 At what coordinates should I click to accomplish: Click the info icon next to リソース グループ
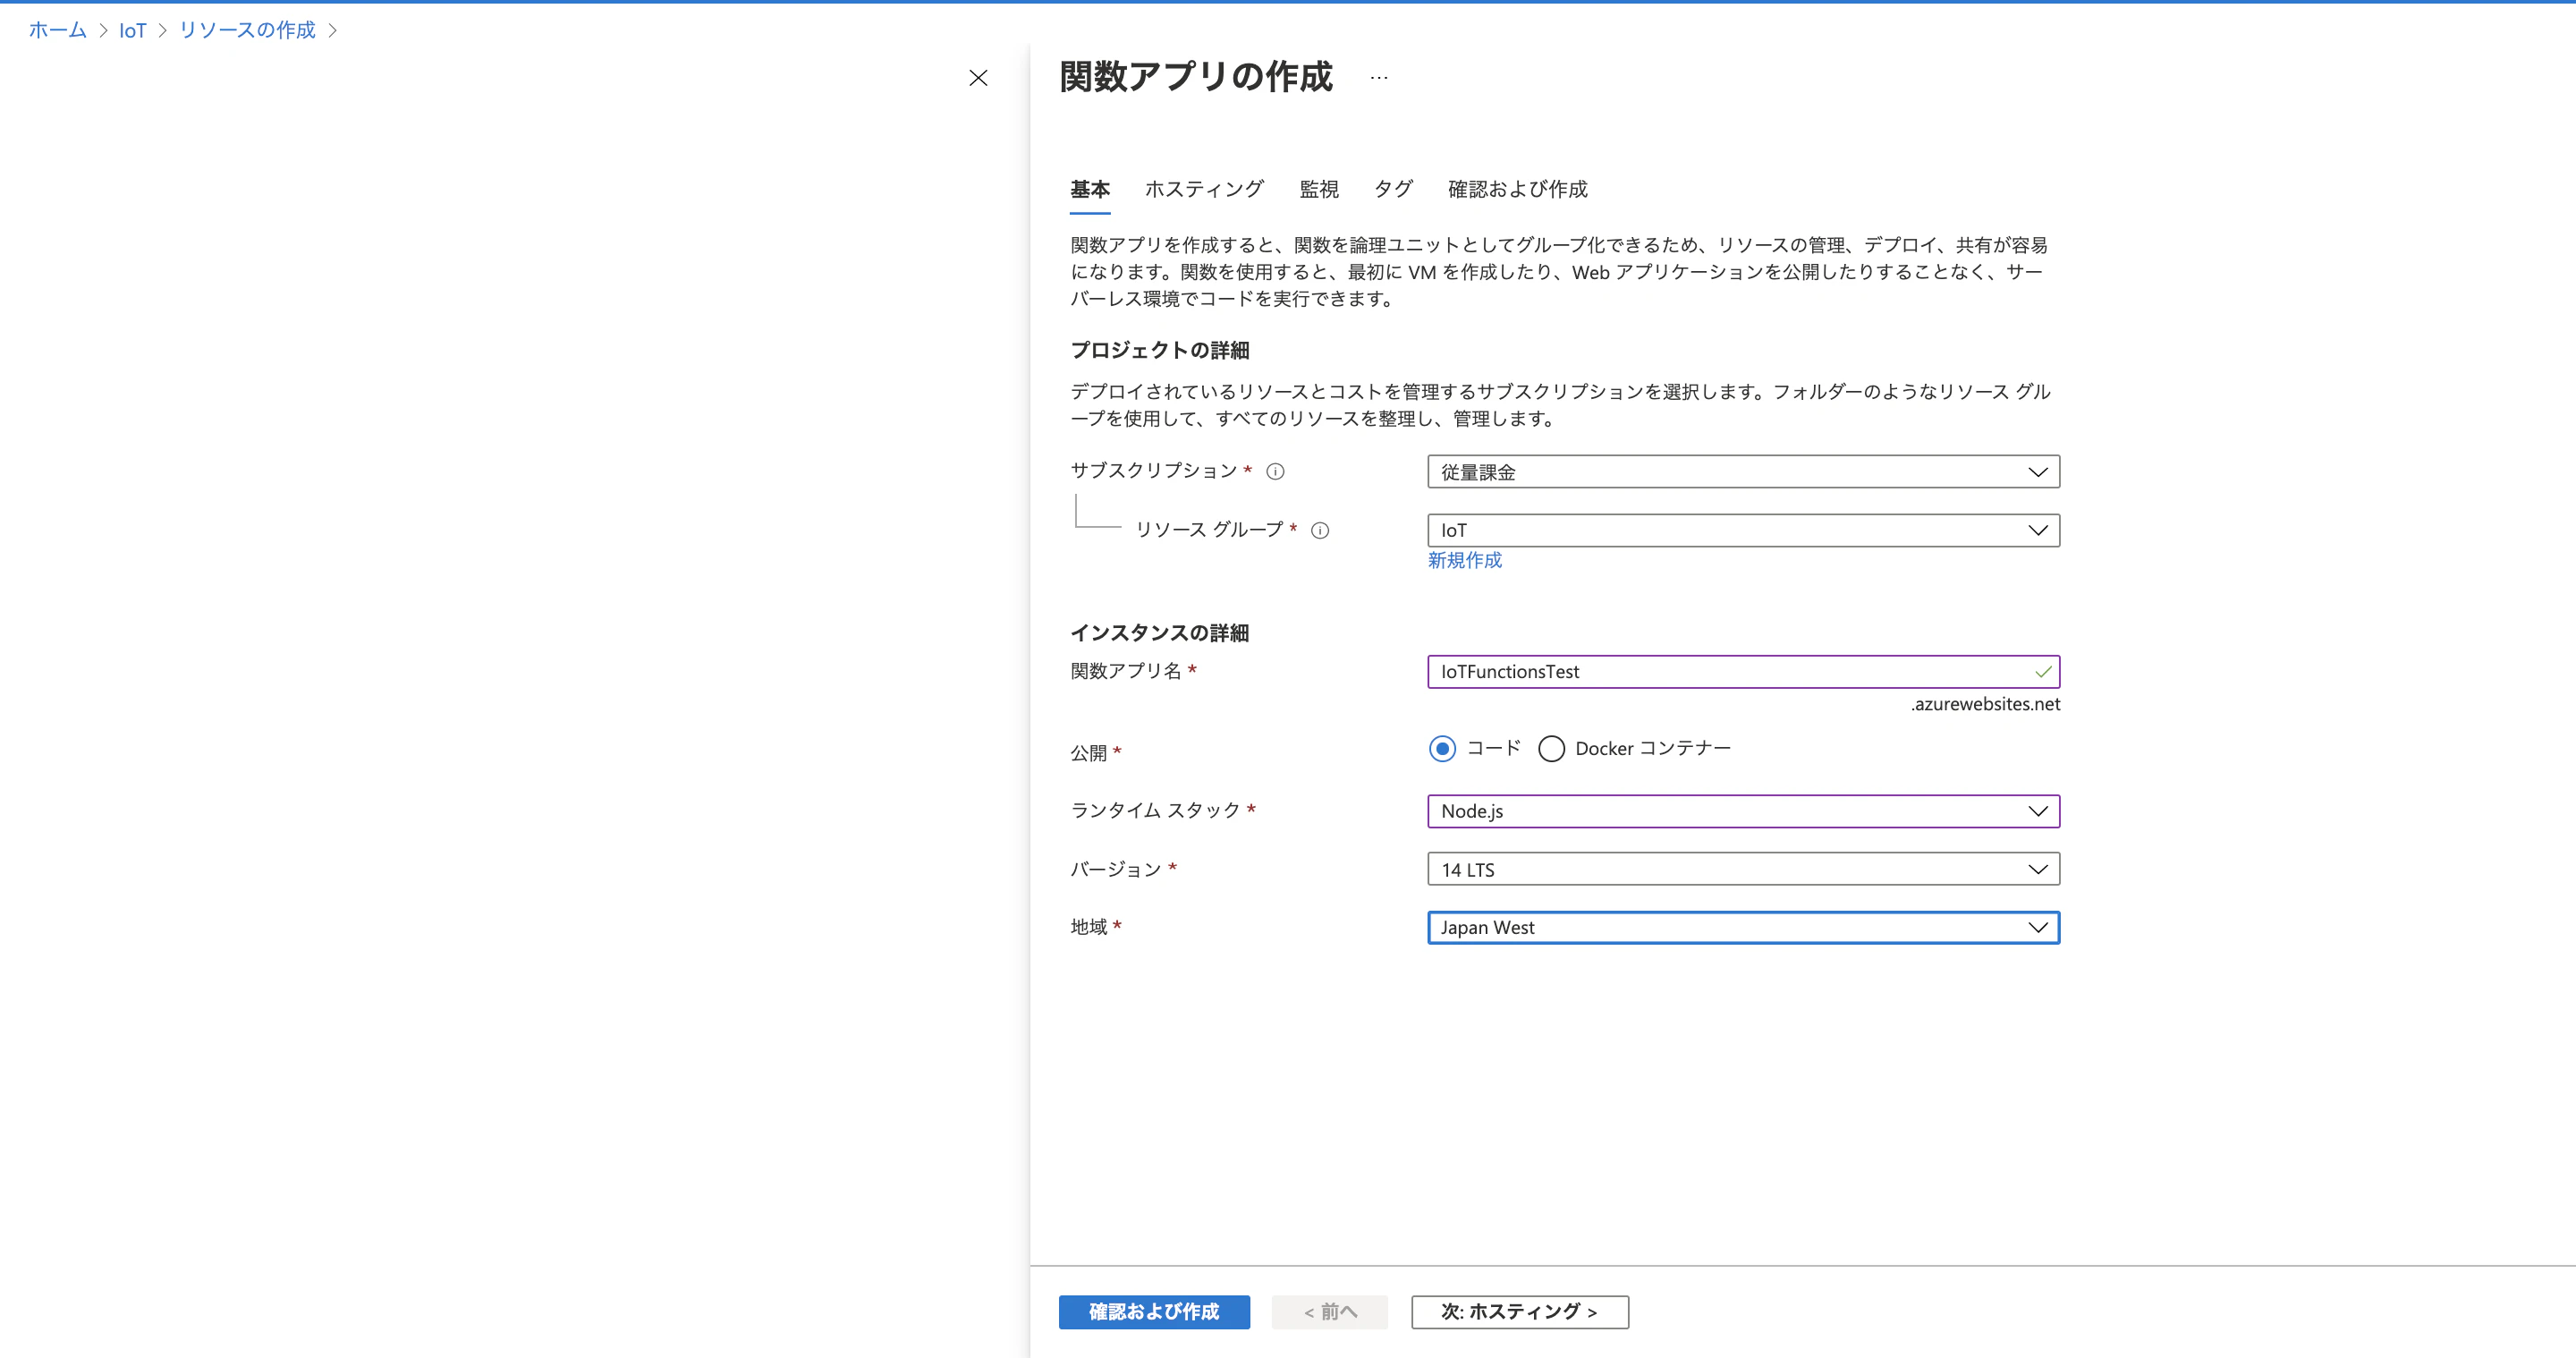click(1320, 531)
